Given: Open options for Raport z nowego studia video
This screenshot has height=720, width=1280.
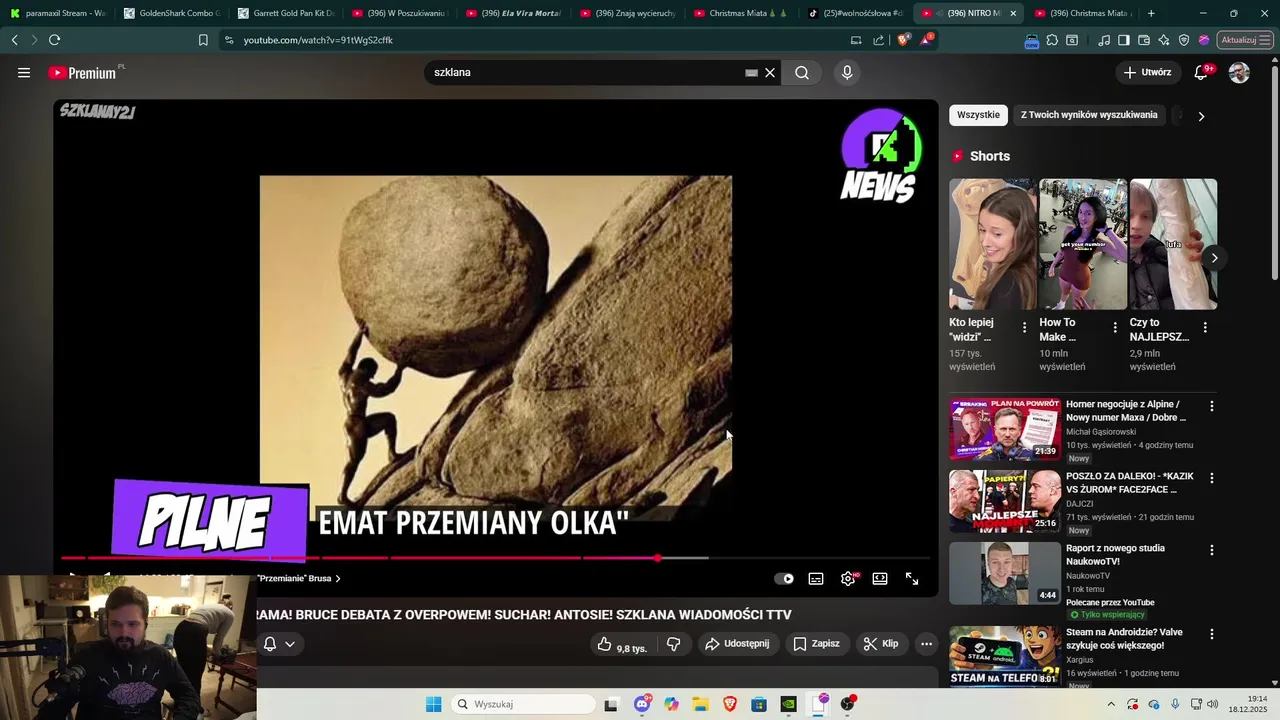Looking at the screenshot, I should 1212,550.
